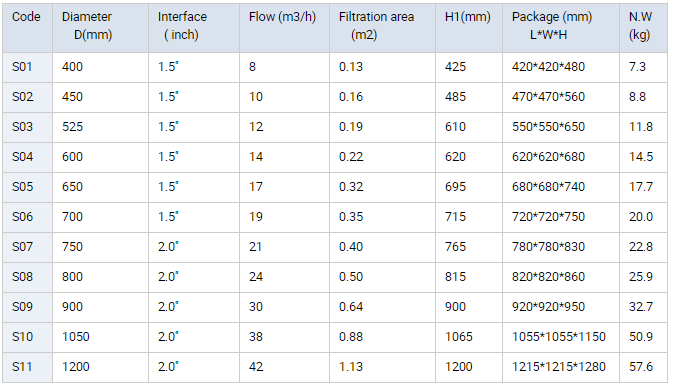
Task: Click the Package (mm) L*W*H header
Action: click(x=561, y=28)
